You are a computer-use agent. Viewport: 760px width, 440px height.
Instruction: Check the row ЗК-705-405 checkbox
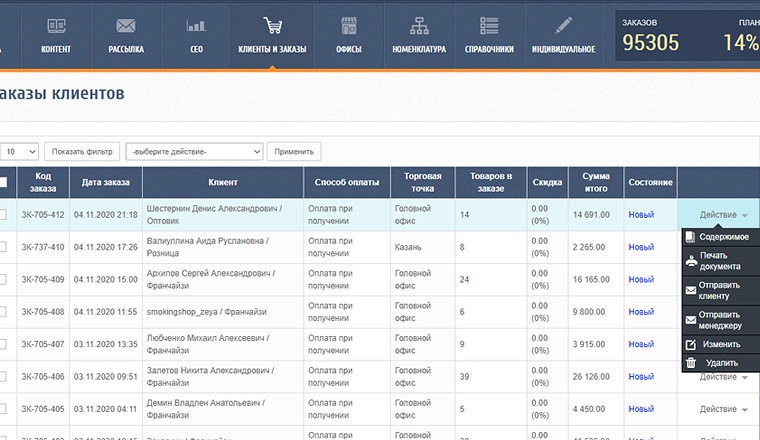point(3,409)
